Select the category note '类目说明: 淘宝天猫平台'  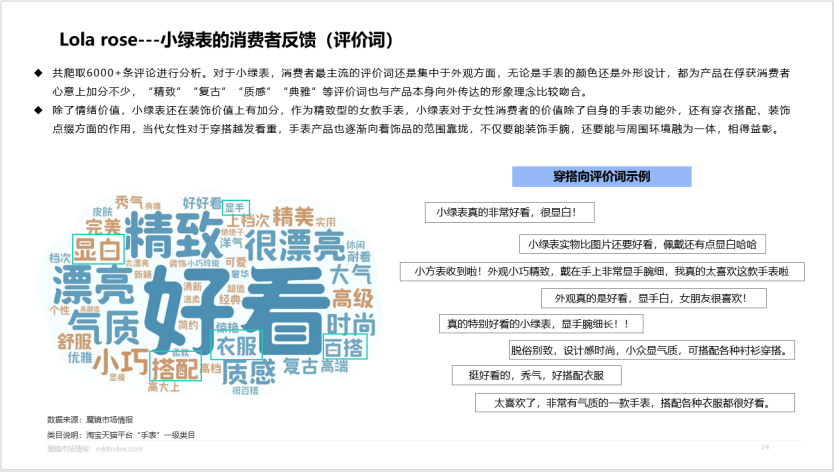[121, 435]
